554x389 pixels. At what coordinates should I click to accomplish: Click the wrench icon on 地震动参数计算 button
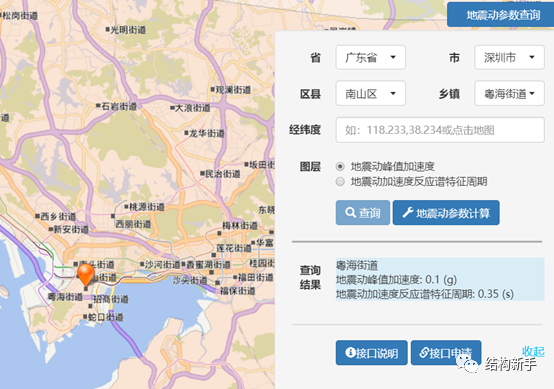point(408,212)
